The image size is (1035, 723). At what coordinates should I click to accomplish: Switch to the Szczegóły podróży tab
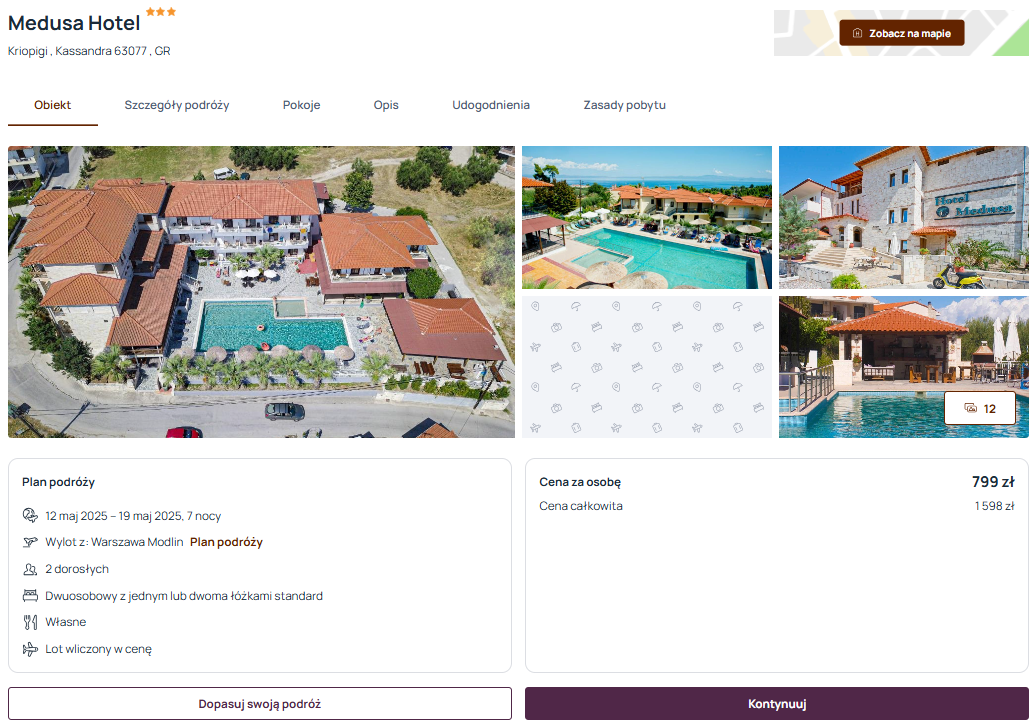[177, 105]
